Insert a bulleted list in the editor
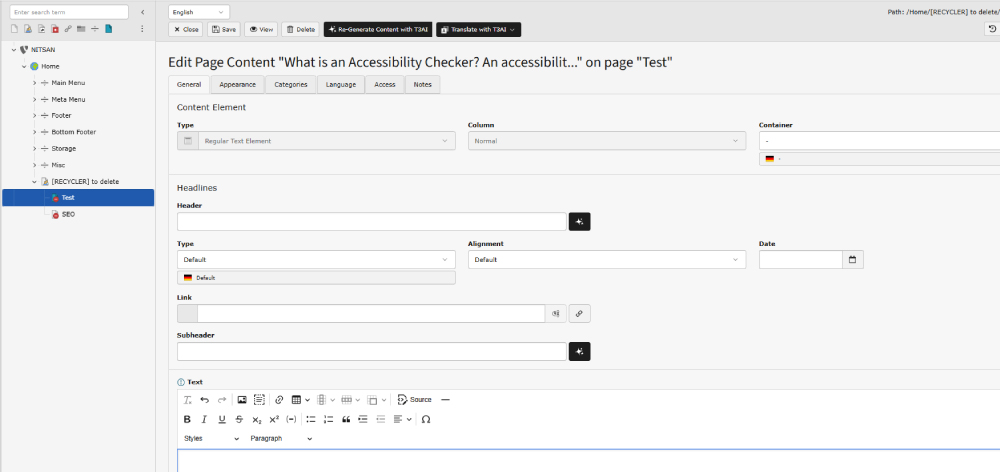This screenshot has width=1000, height=472. click(311, 419)
